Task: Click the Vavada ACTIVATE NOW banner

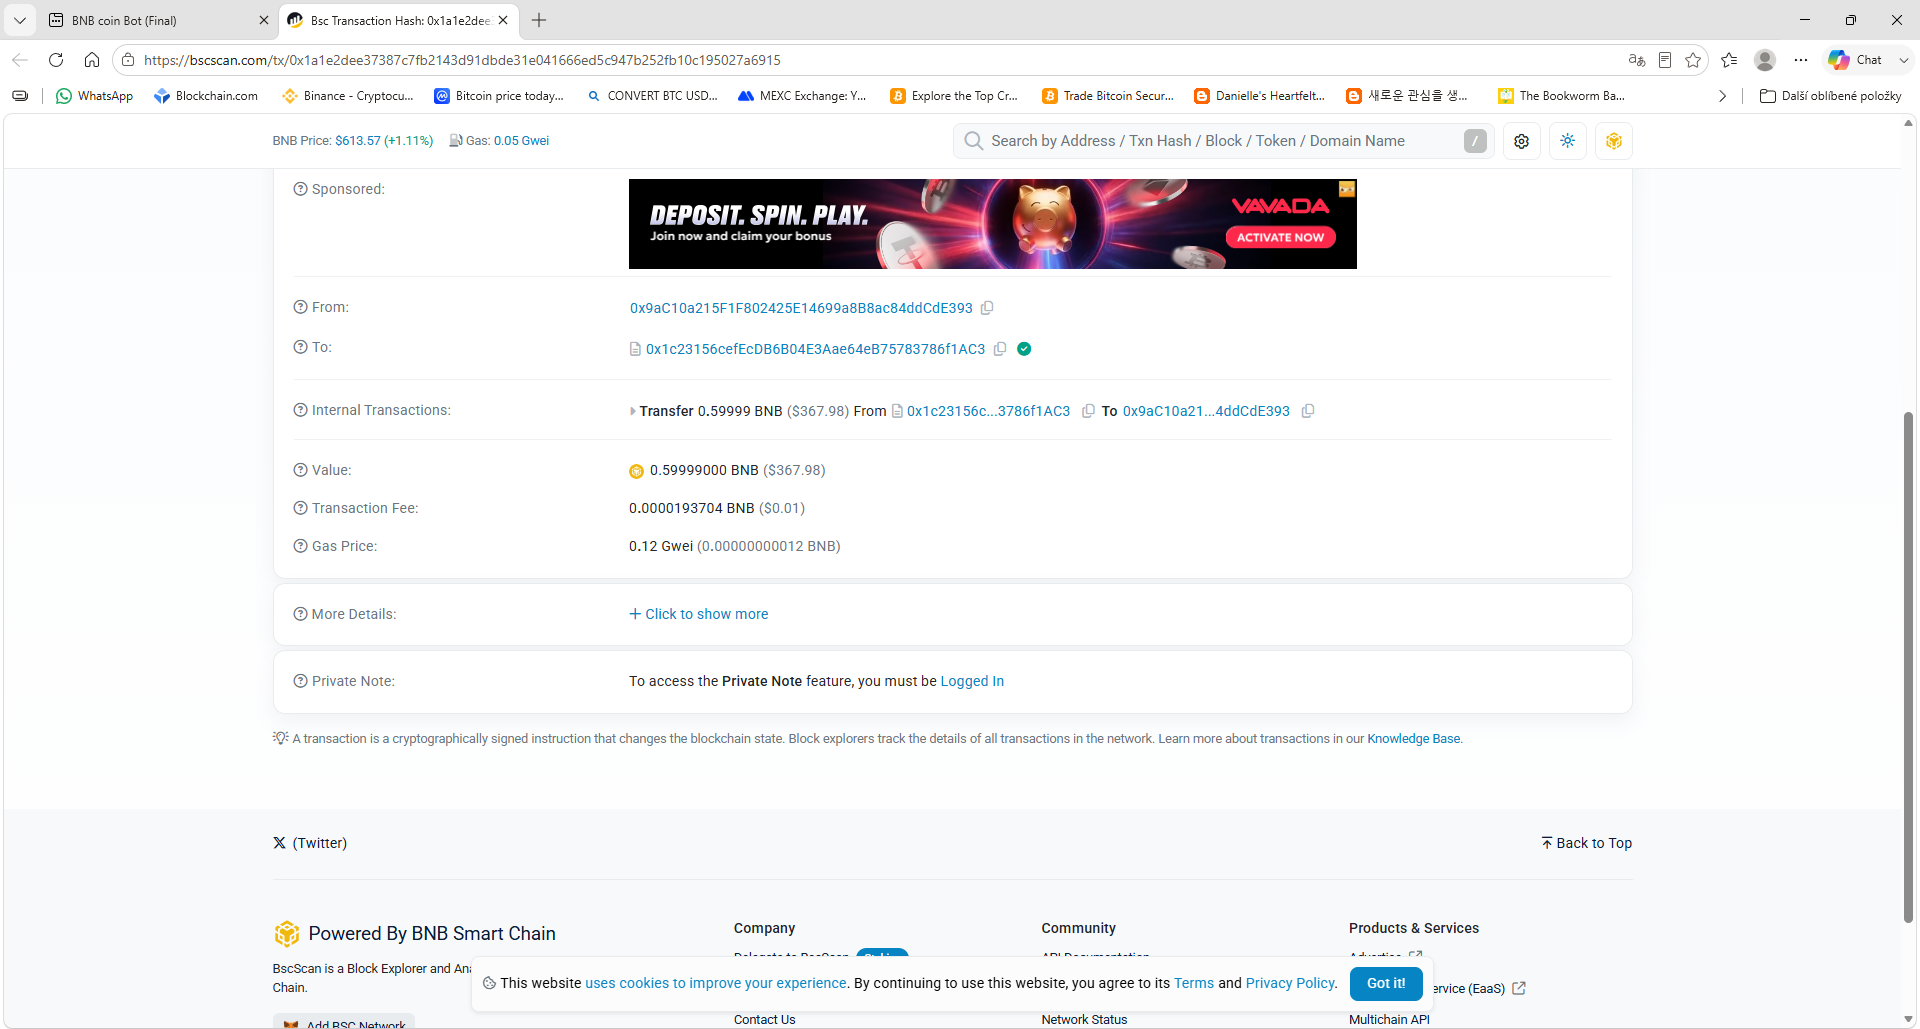Action: [x=1280, y=237]
